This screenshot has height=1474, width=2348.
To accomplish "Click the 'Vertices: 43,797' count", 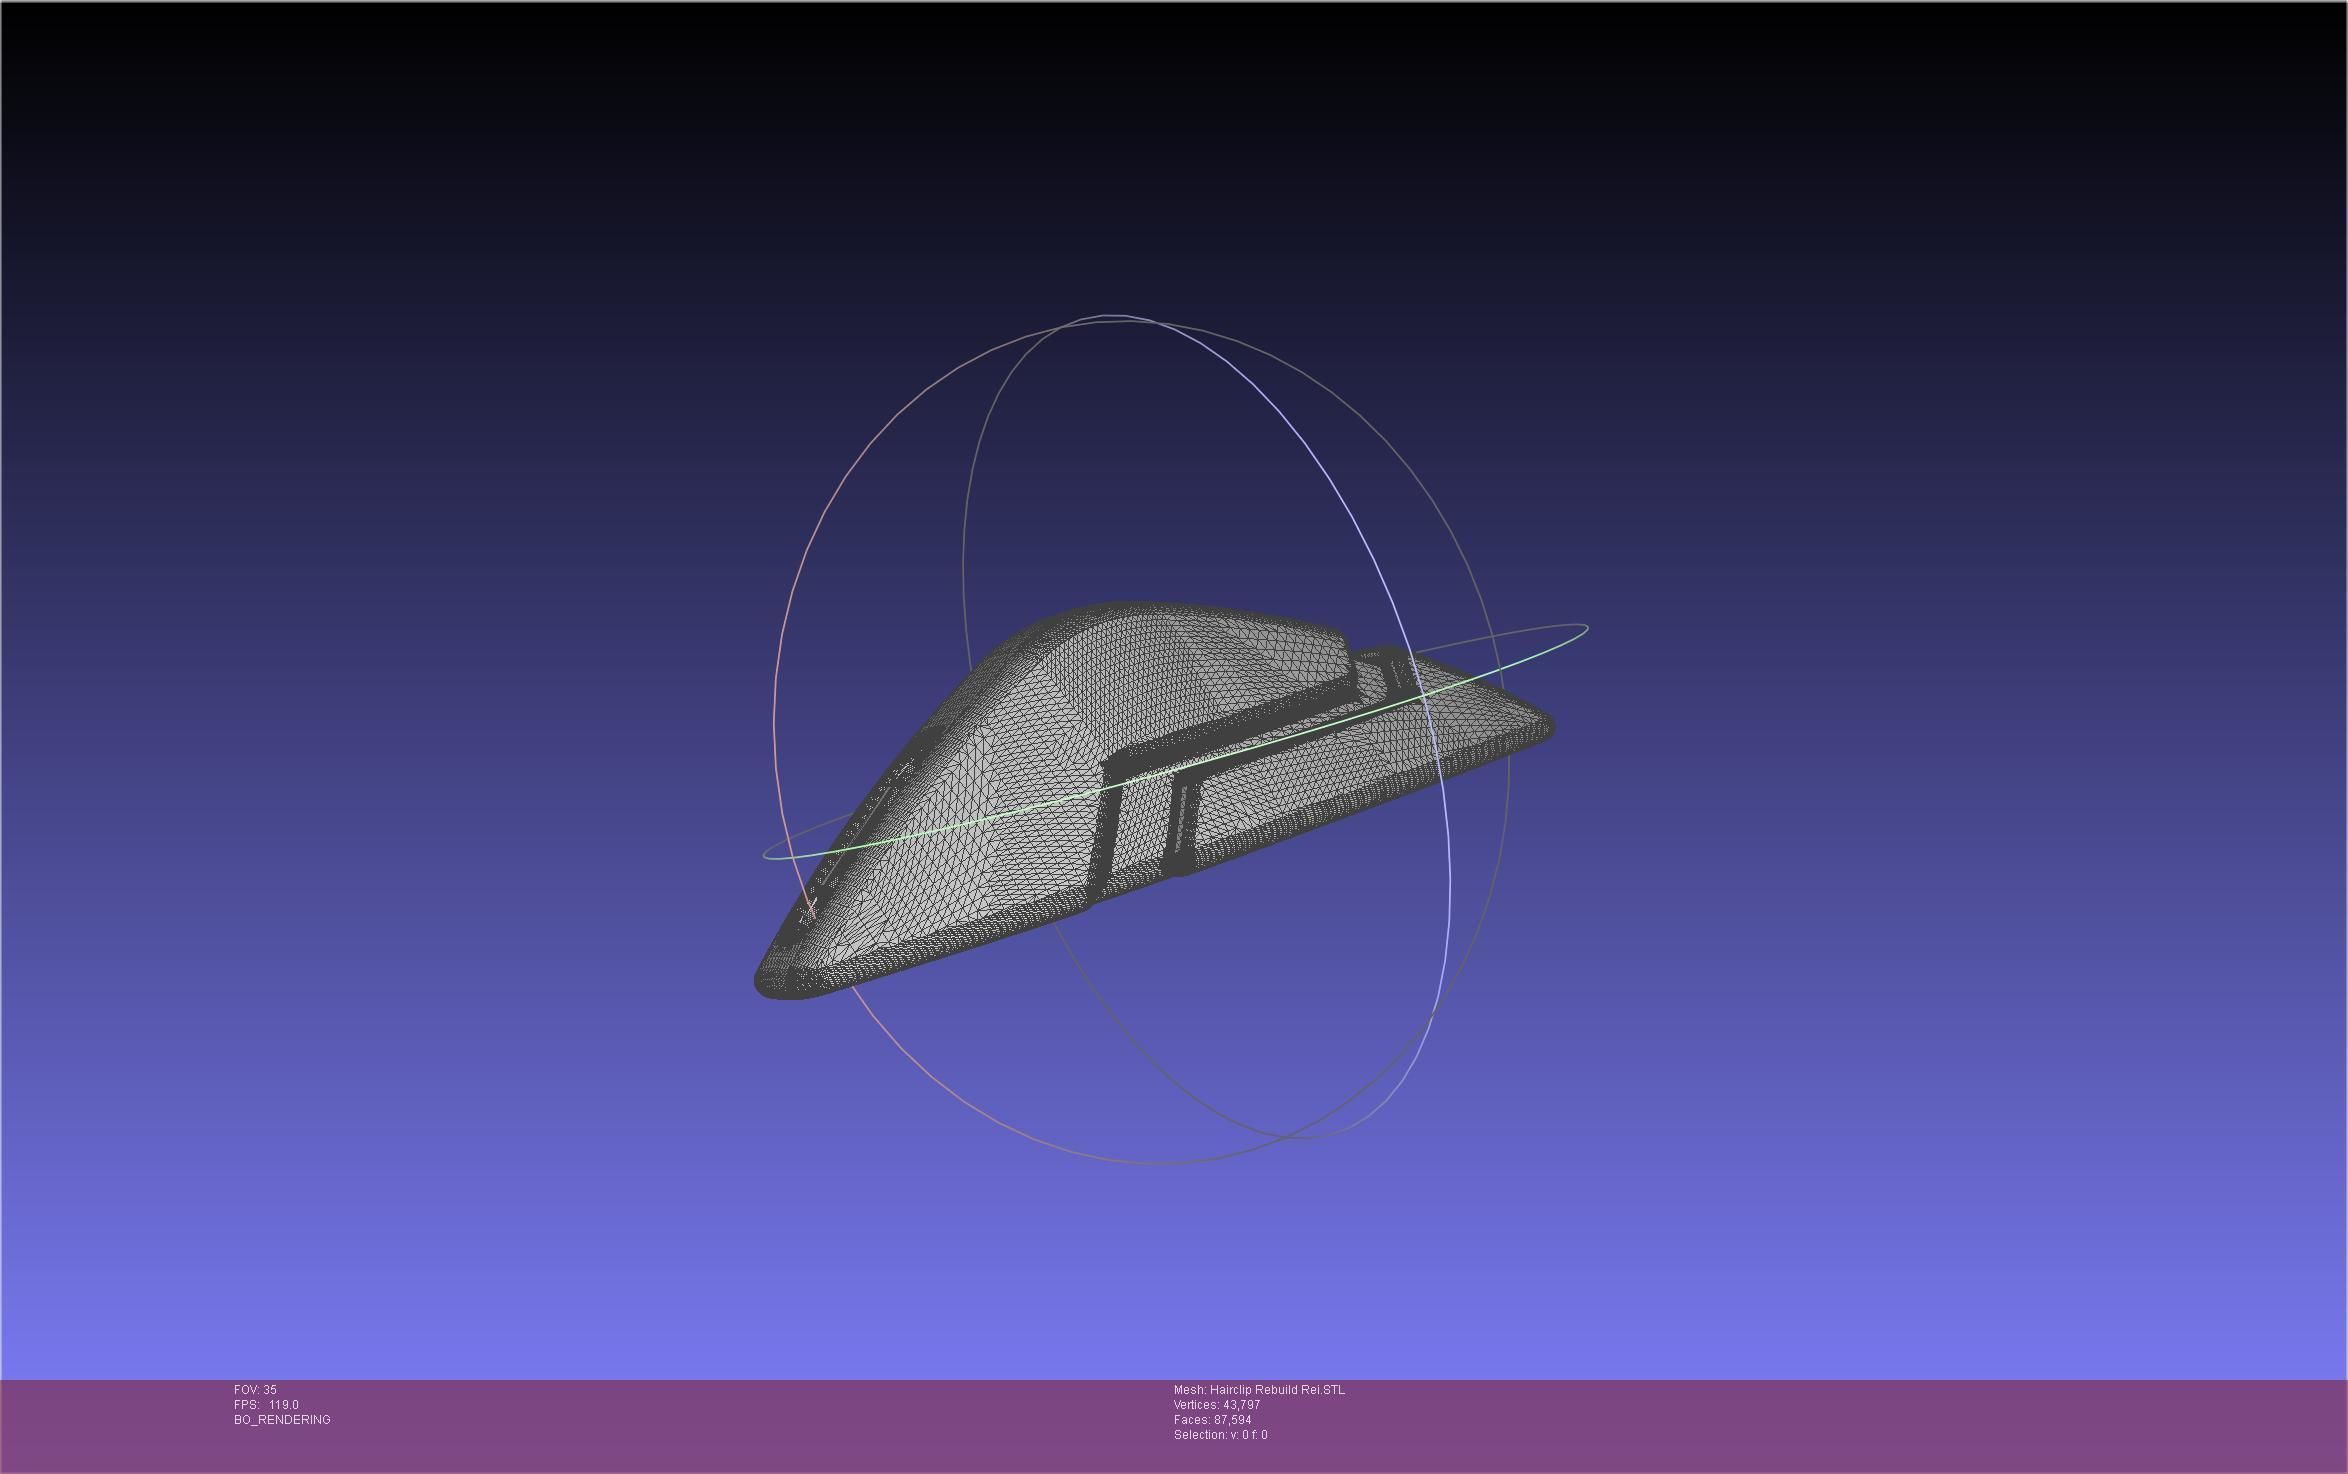I will point(1217,1405).
